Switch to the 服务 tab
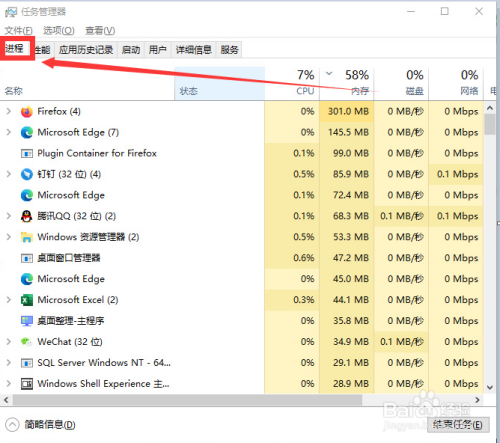500x443 pixels. pyautogui.click(x=229, y=50)
